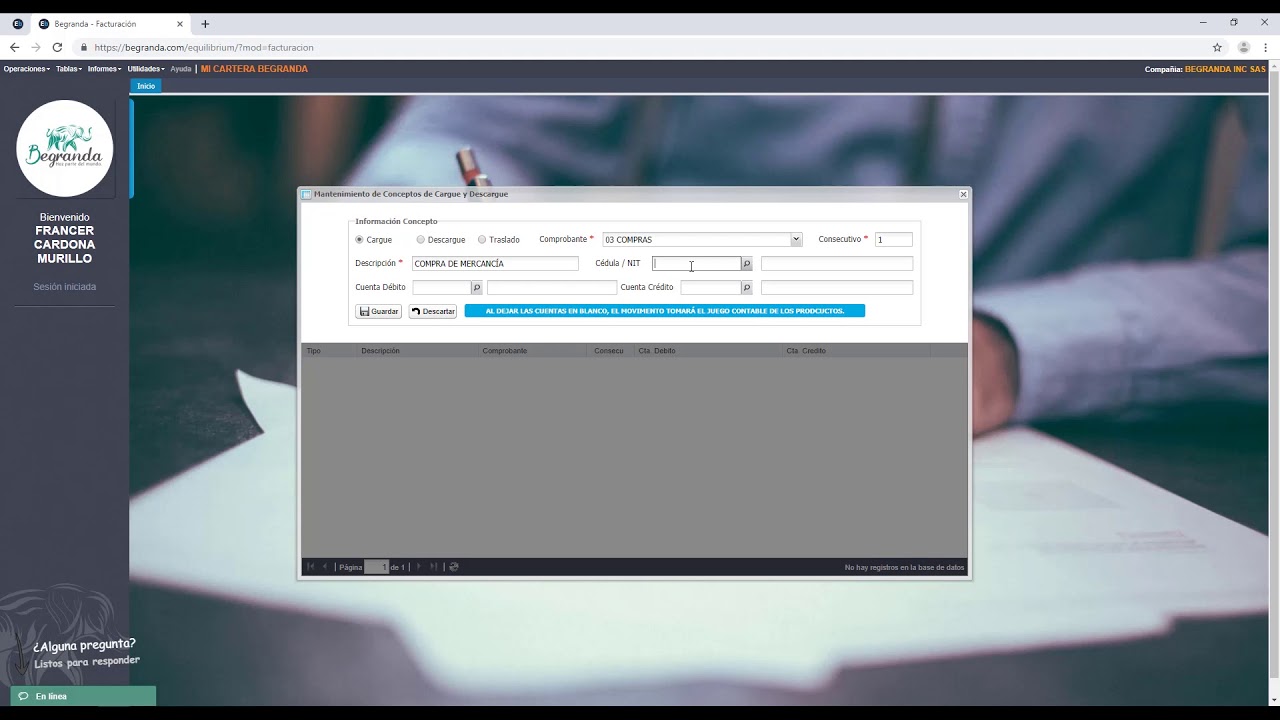Image resolution: width=1280 pixels, height=720 pixels.
Task: Open the Informes menu
Action: coord(104,69)
